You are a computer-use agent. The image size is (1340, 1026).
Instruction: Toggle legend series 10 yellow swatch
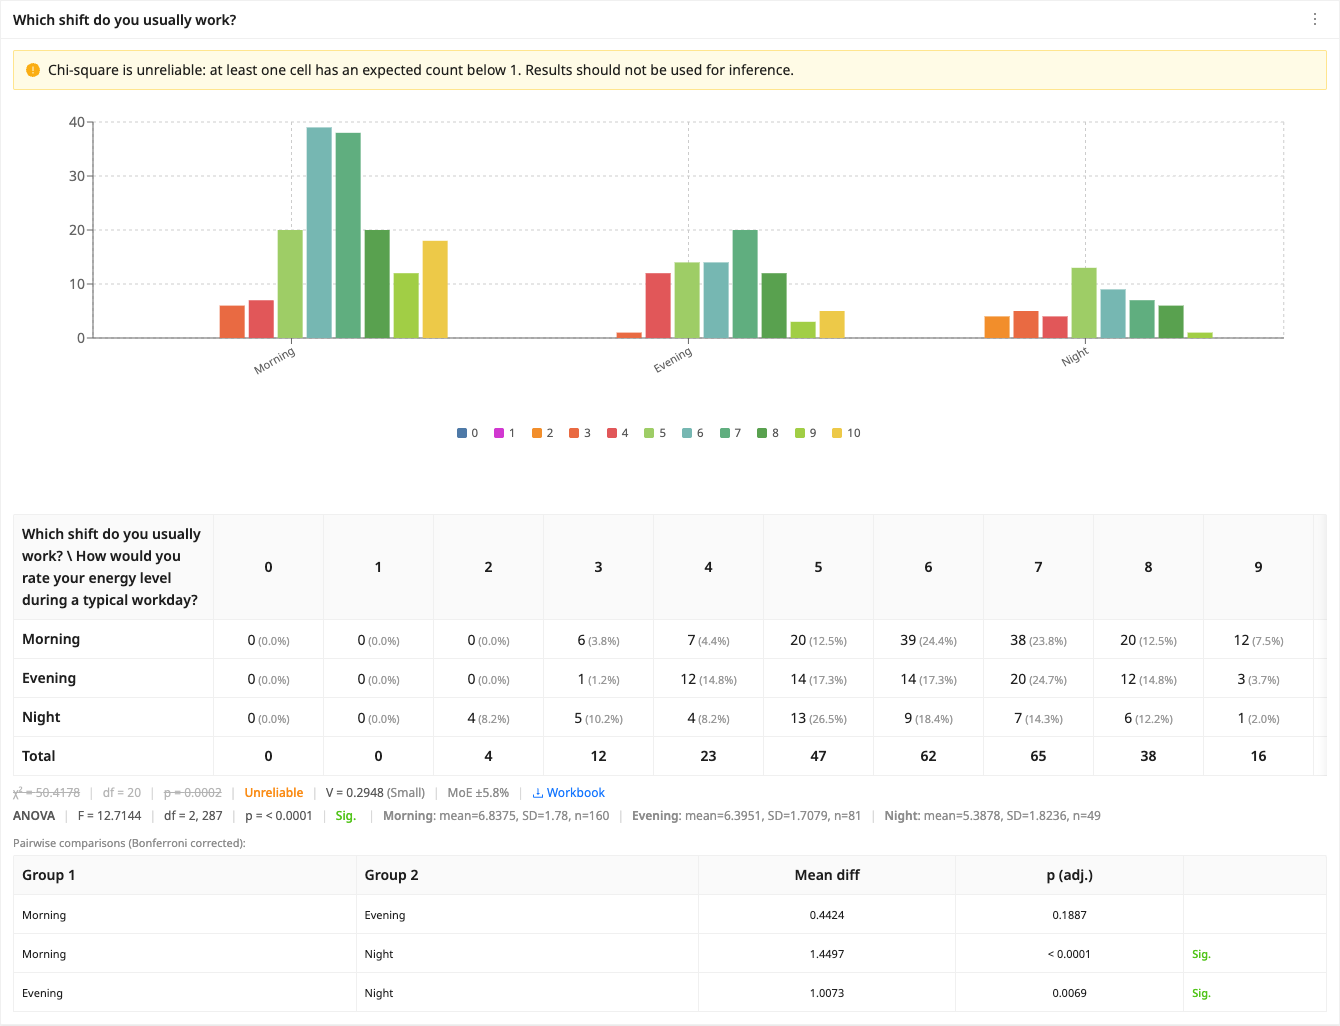[x=837, y=433]
